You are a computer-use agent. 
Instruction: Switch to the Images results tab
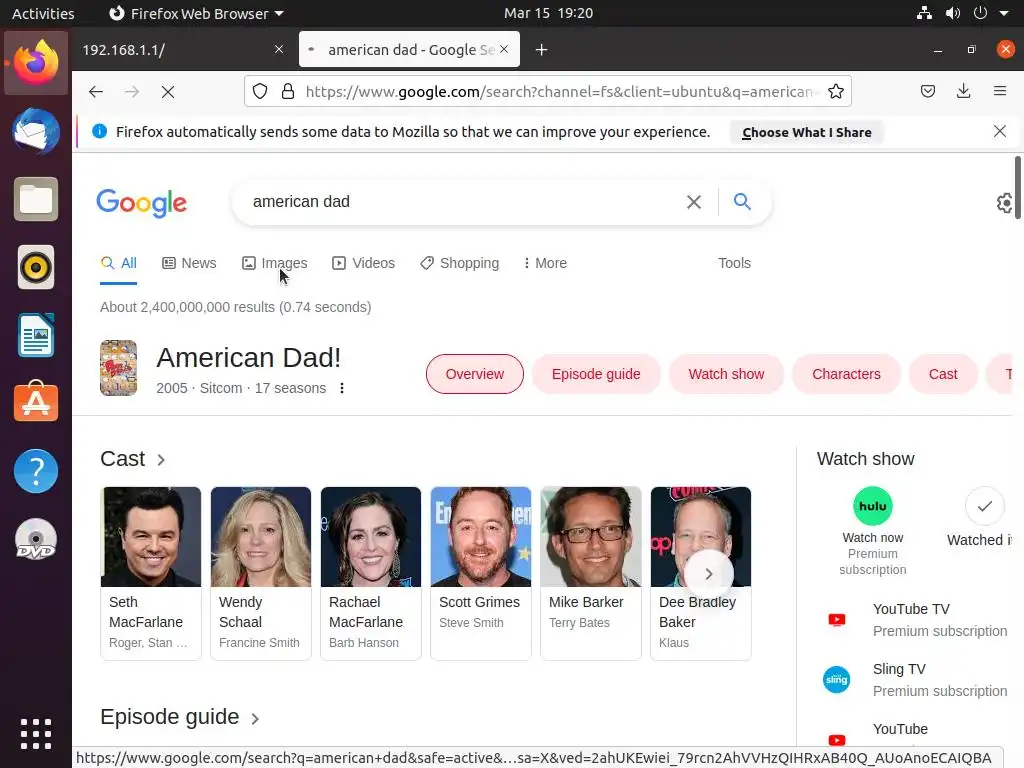(x=274, y=263)
